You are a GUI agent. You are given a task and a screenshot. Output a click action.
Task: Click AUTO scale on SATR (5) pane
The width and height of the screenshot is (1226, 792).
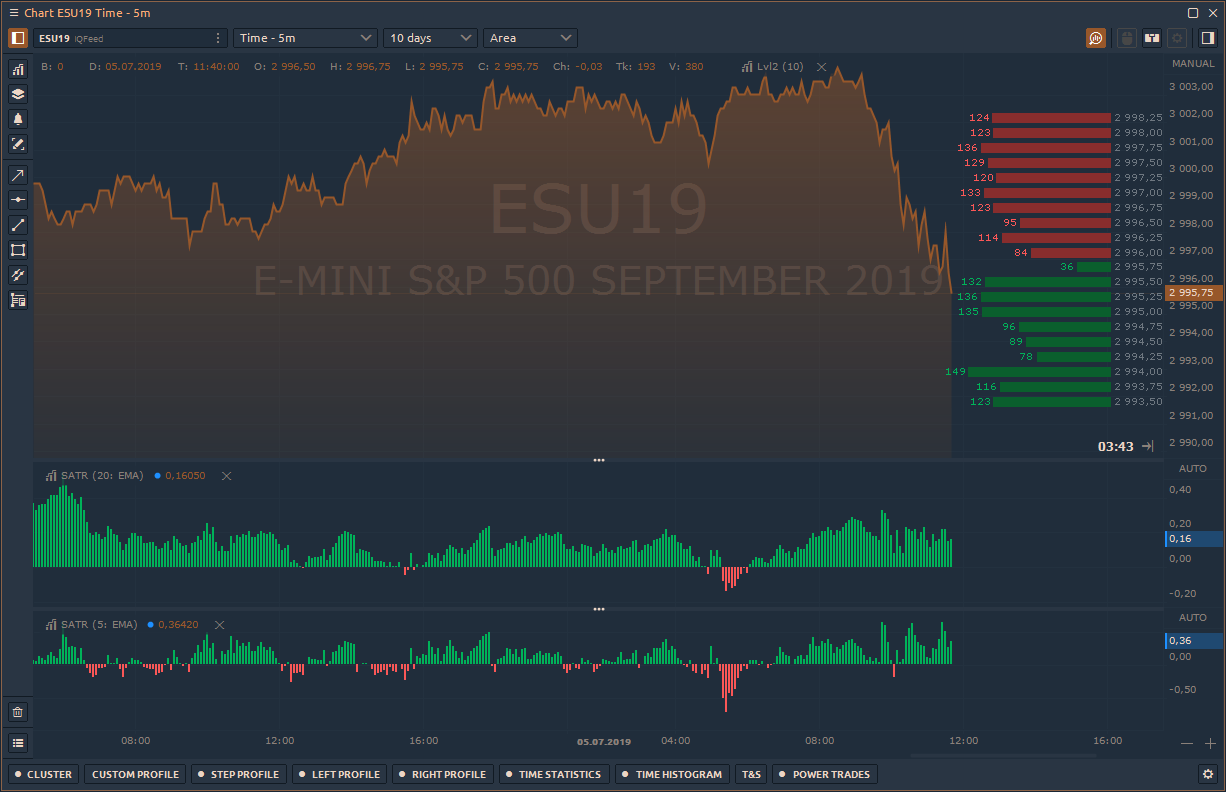pyautogui.click(x=1193, y=617)
